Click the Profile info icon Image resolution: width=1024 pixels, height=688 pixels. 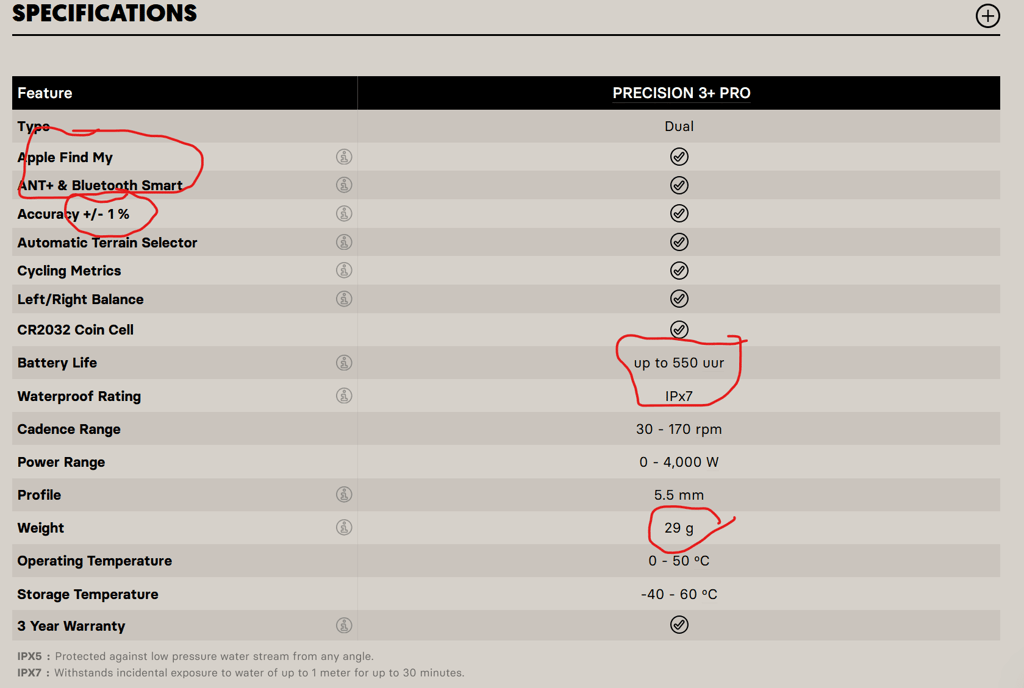click(344, 494)
